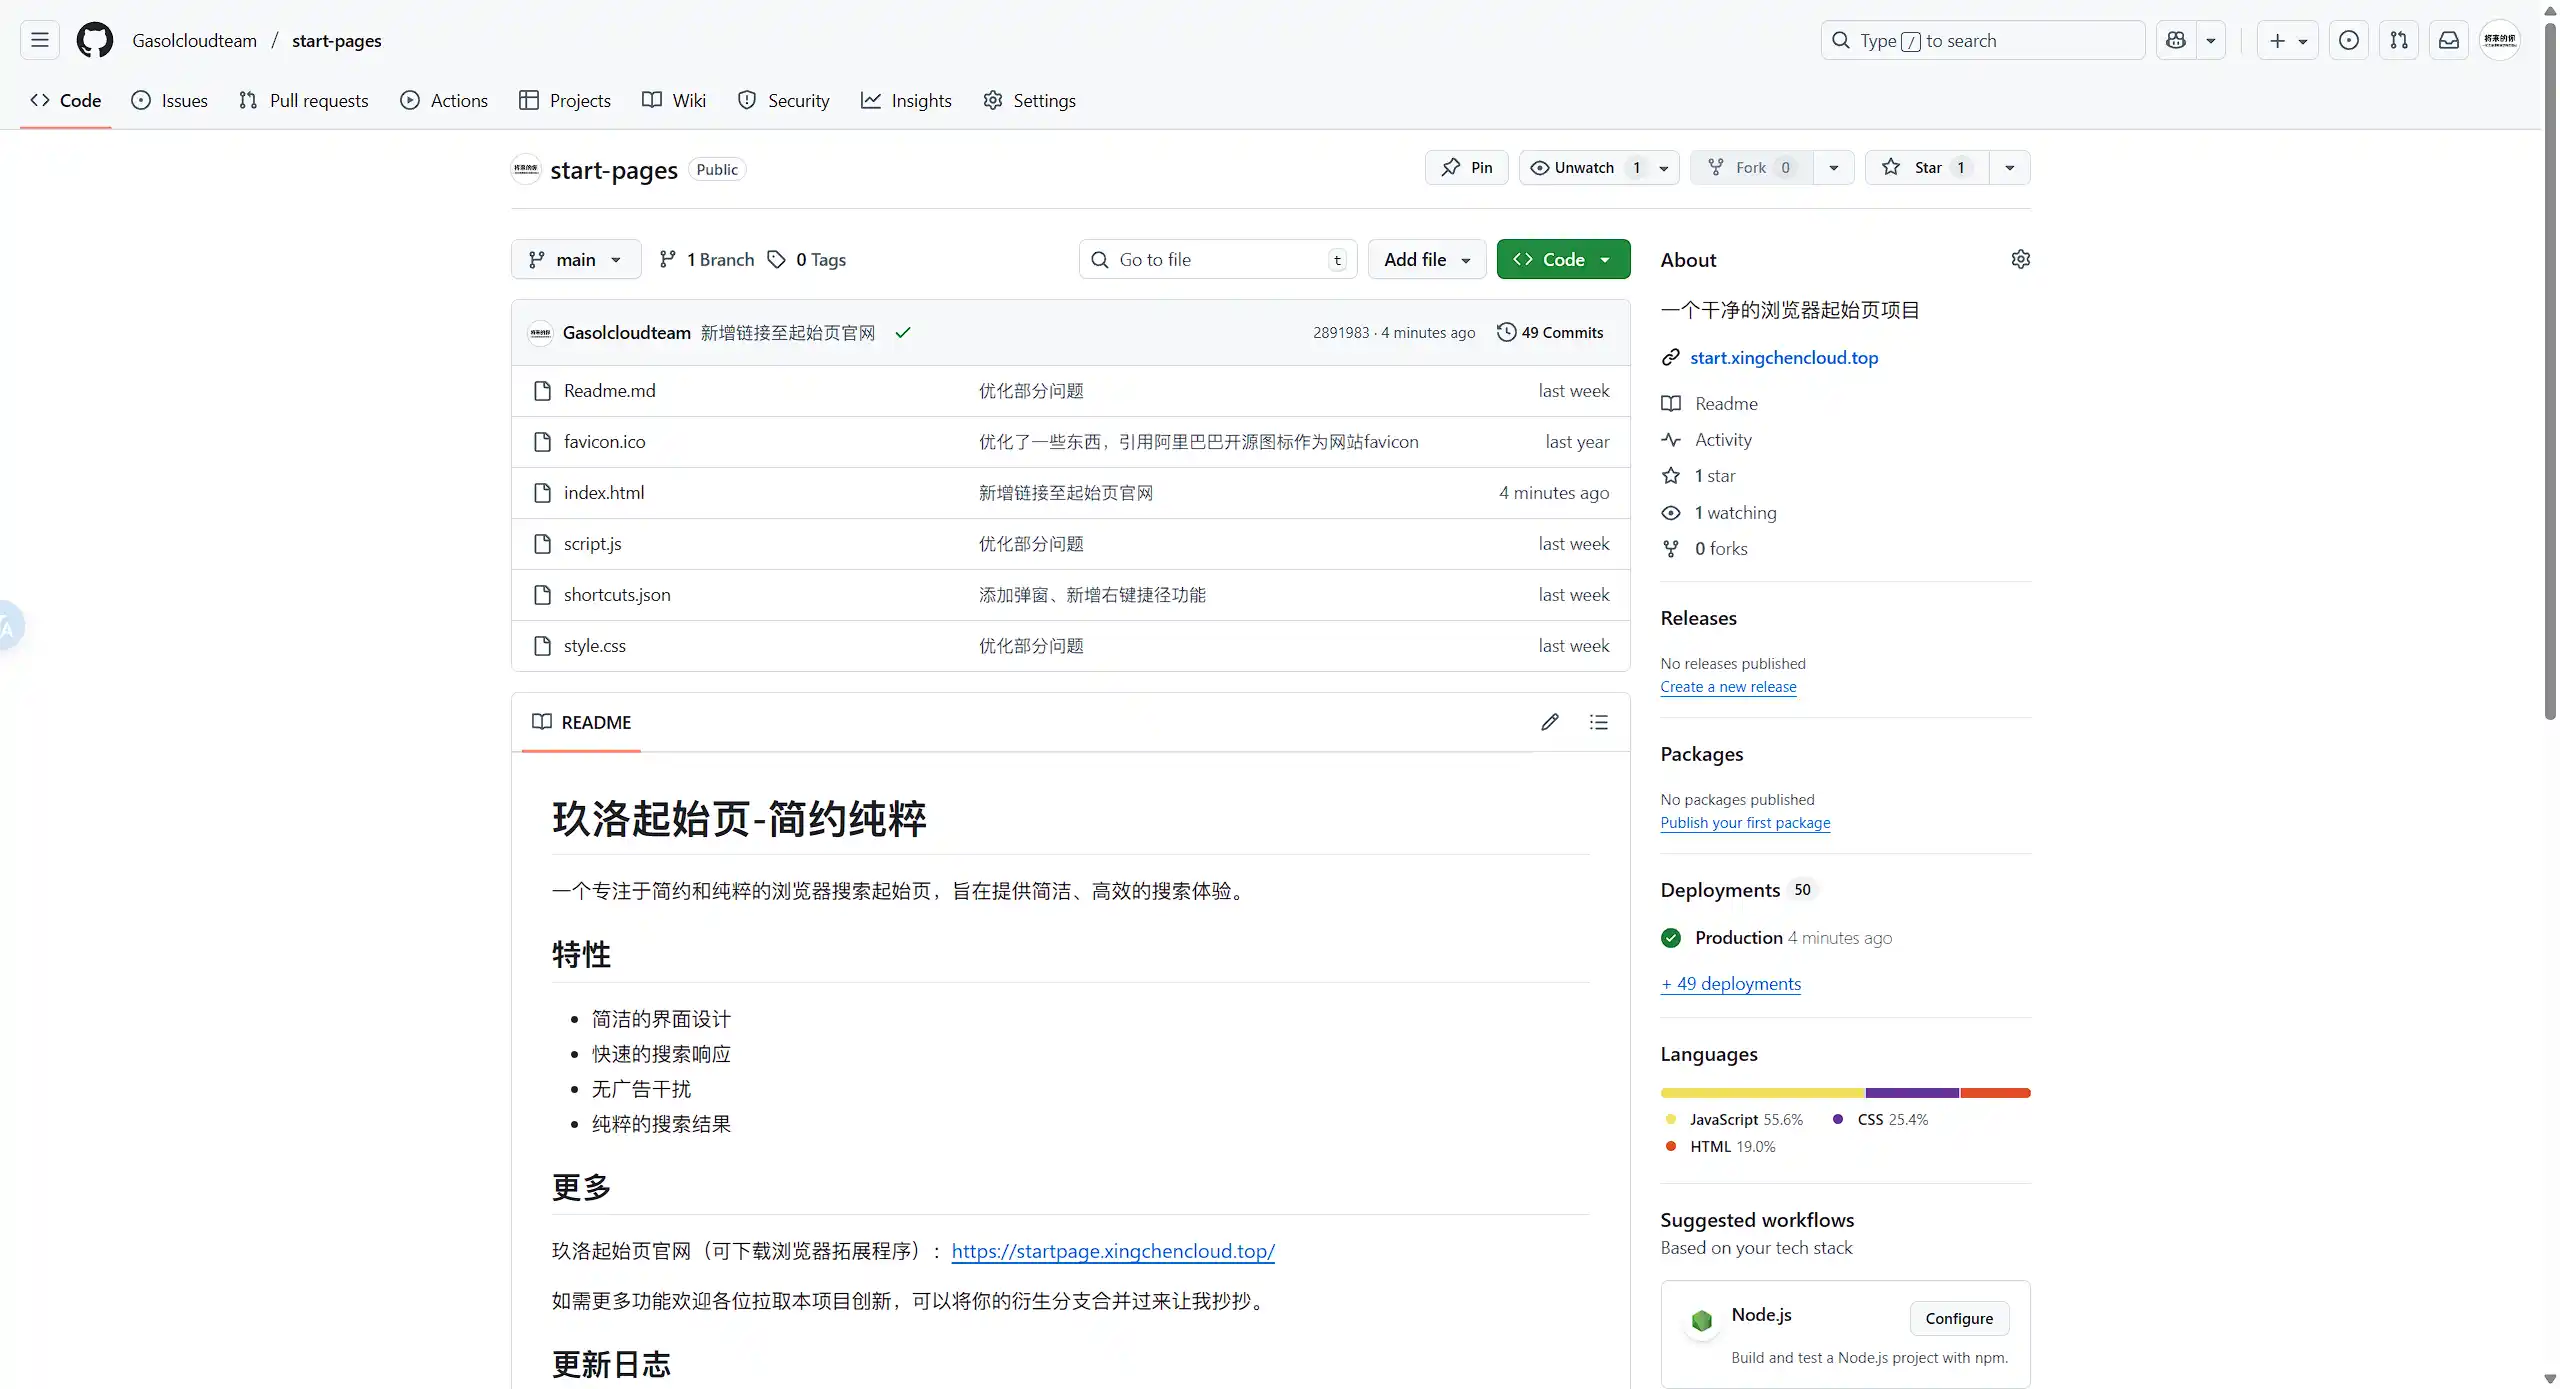Open the pull requests icon in the header
2560x1389 pixels.
(2399, 40)
